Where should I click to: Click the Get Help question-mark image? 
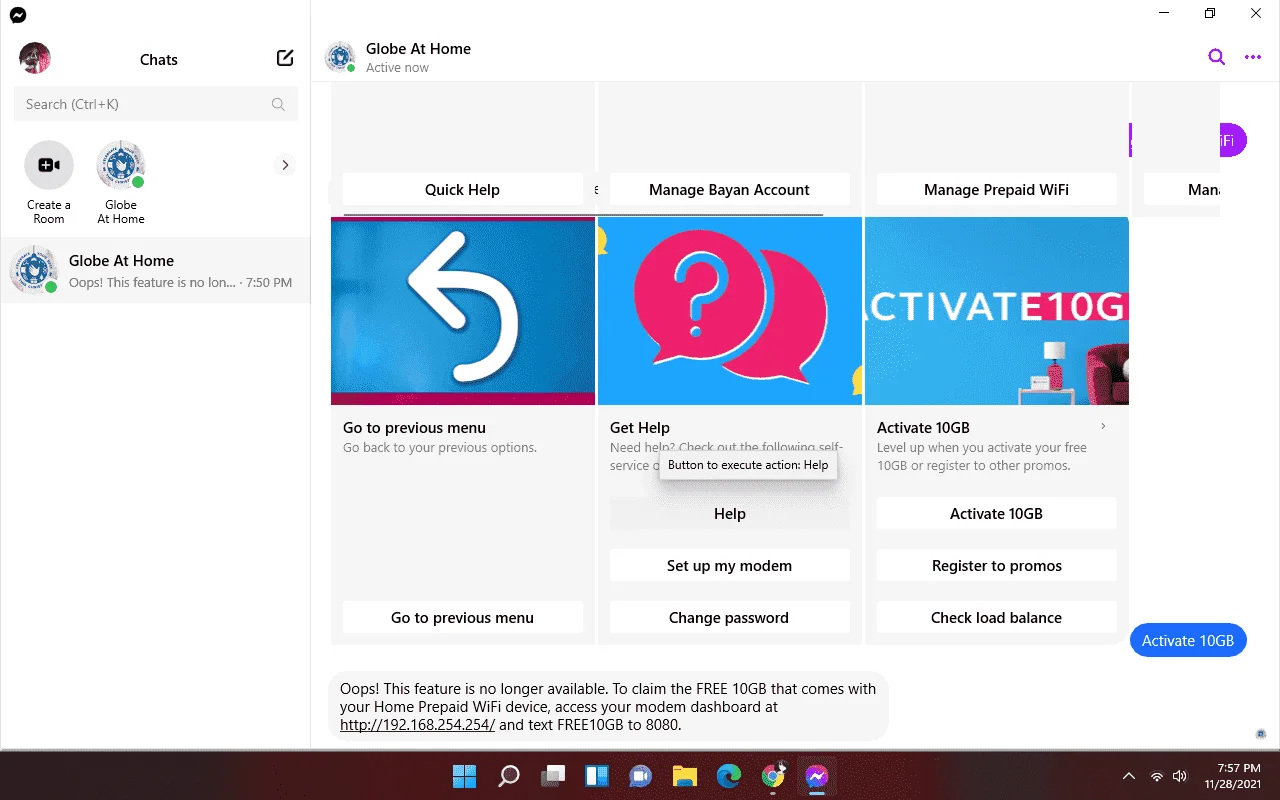coord(730,311)
